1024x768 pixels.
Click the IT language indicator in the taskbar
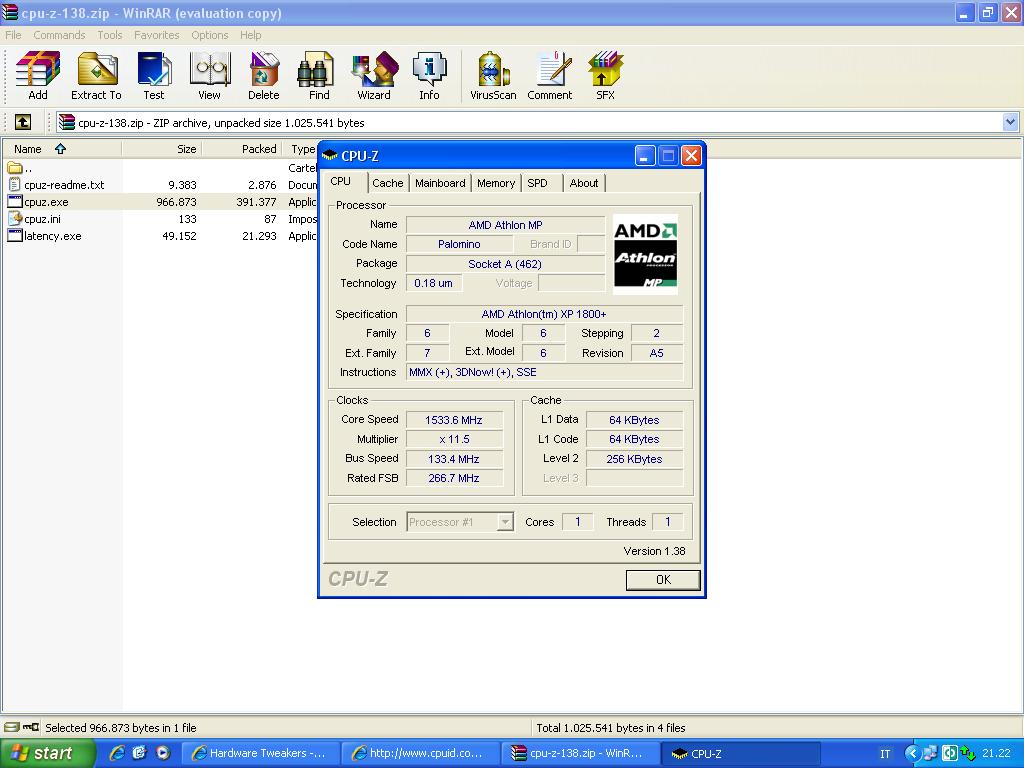click(x=885, y=754)
